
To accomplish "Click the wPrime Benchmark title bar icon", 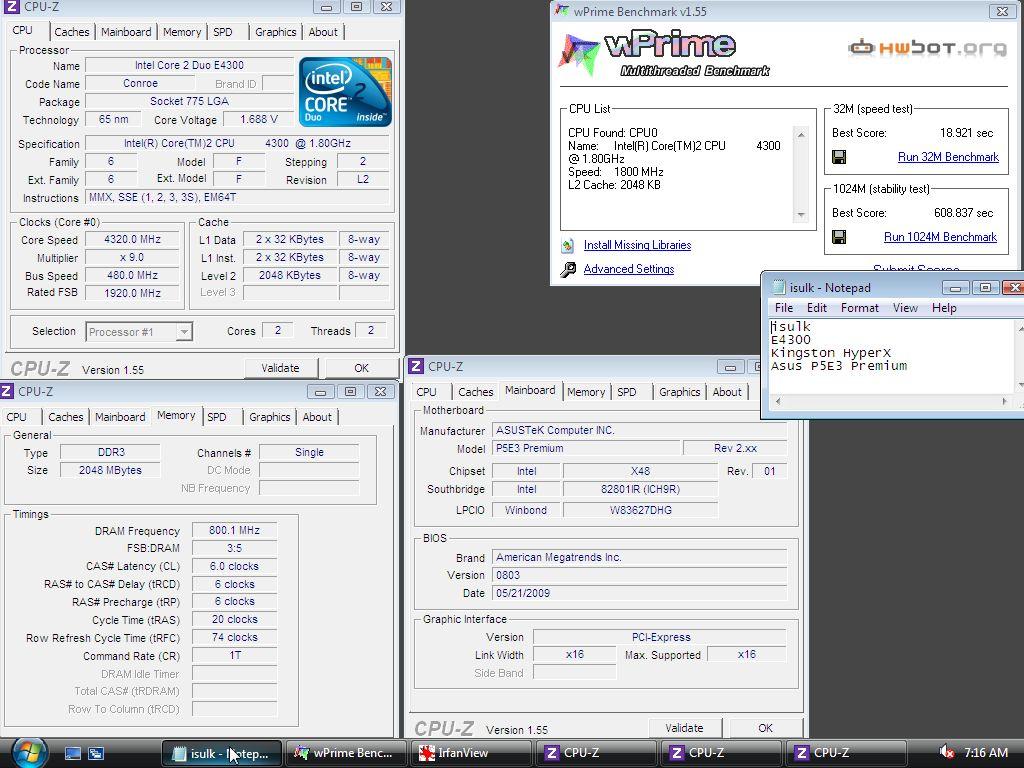I will pos(562,11).
